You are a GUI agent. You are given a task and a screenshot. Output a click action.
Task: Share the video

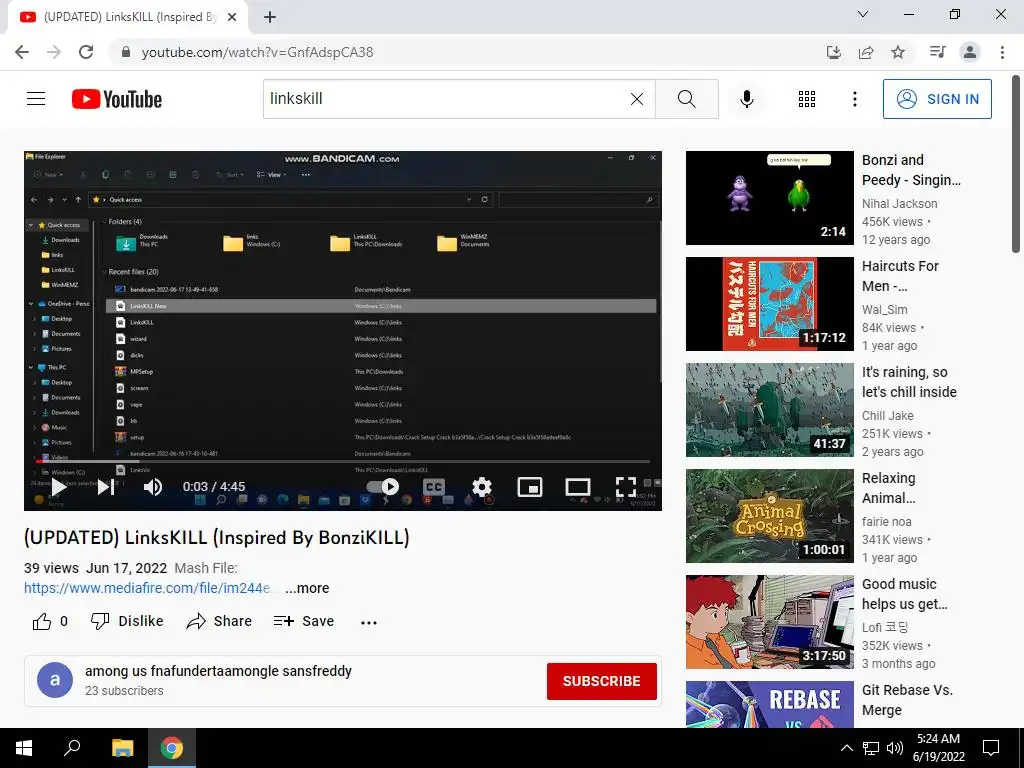tap(219, 621)
